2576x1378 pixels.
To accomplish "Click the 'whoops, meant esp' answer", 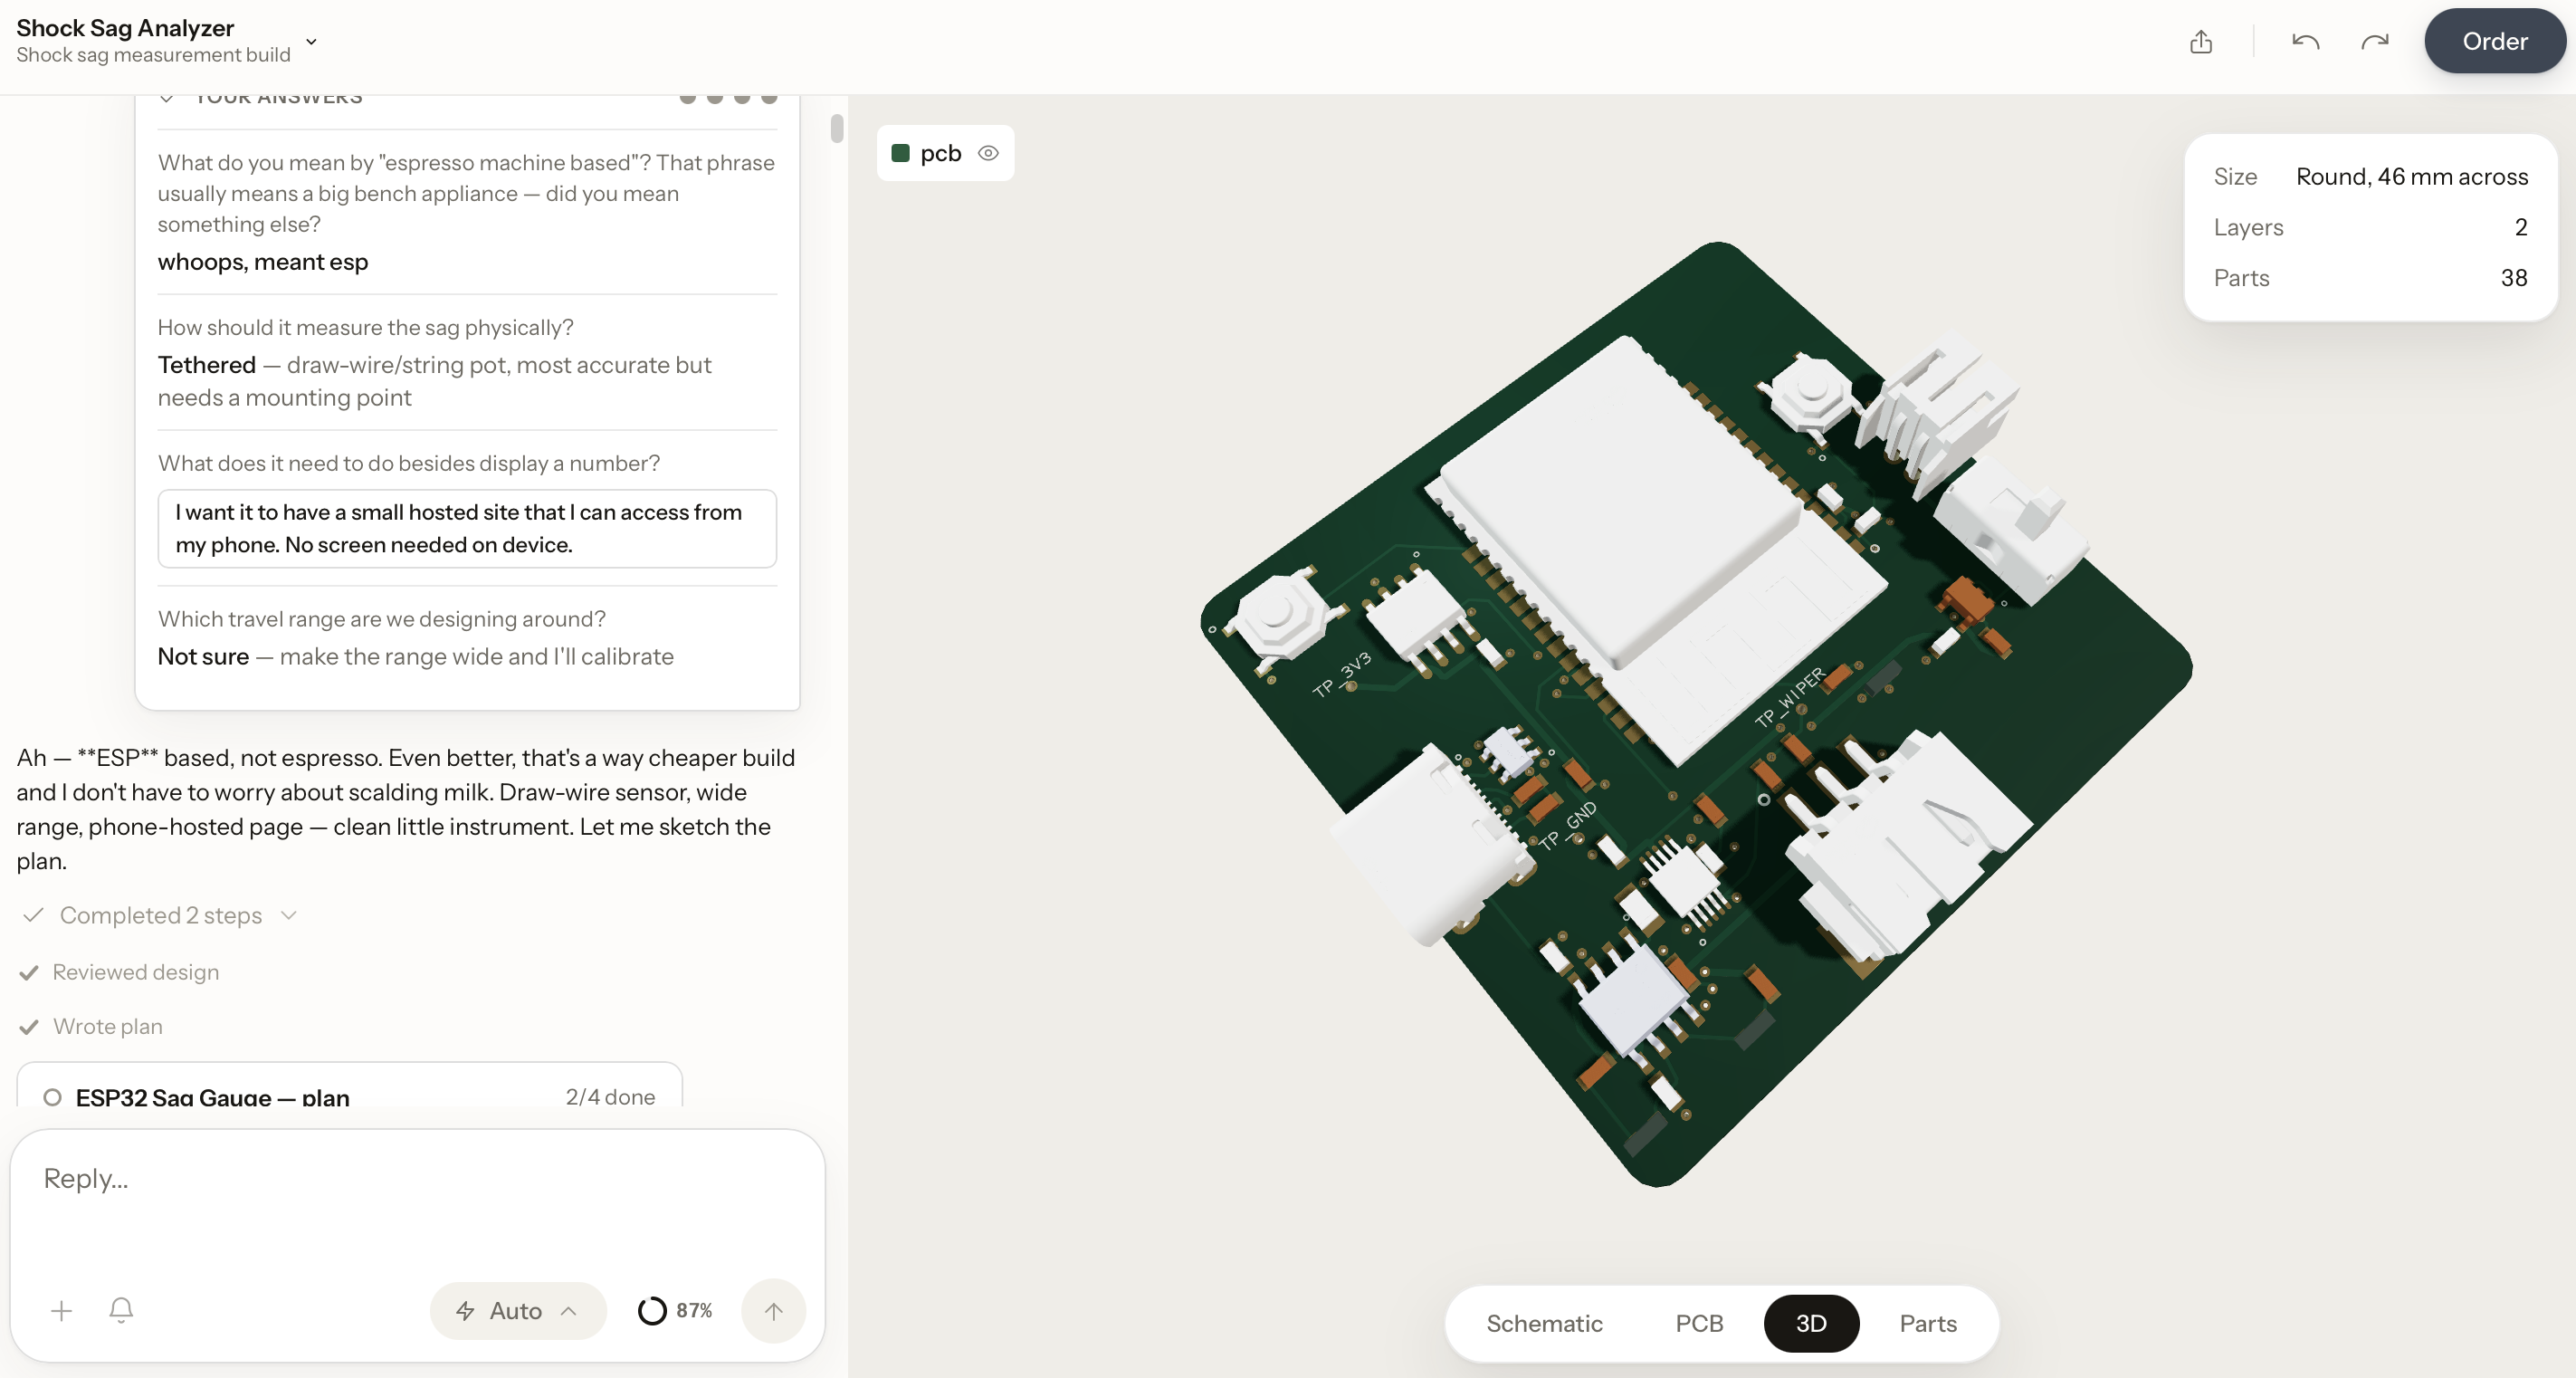I will 263,261.
